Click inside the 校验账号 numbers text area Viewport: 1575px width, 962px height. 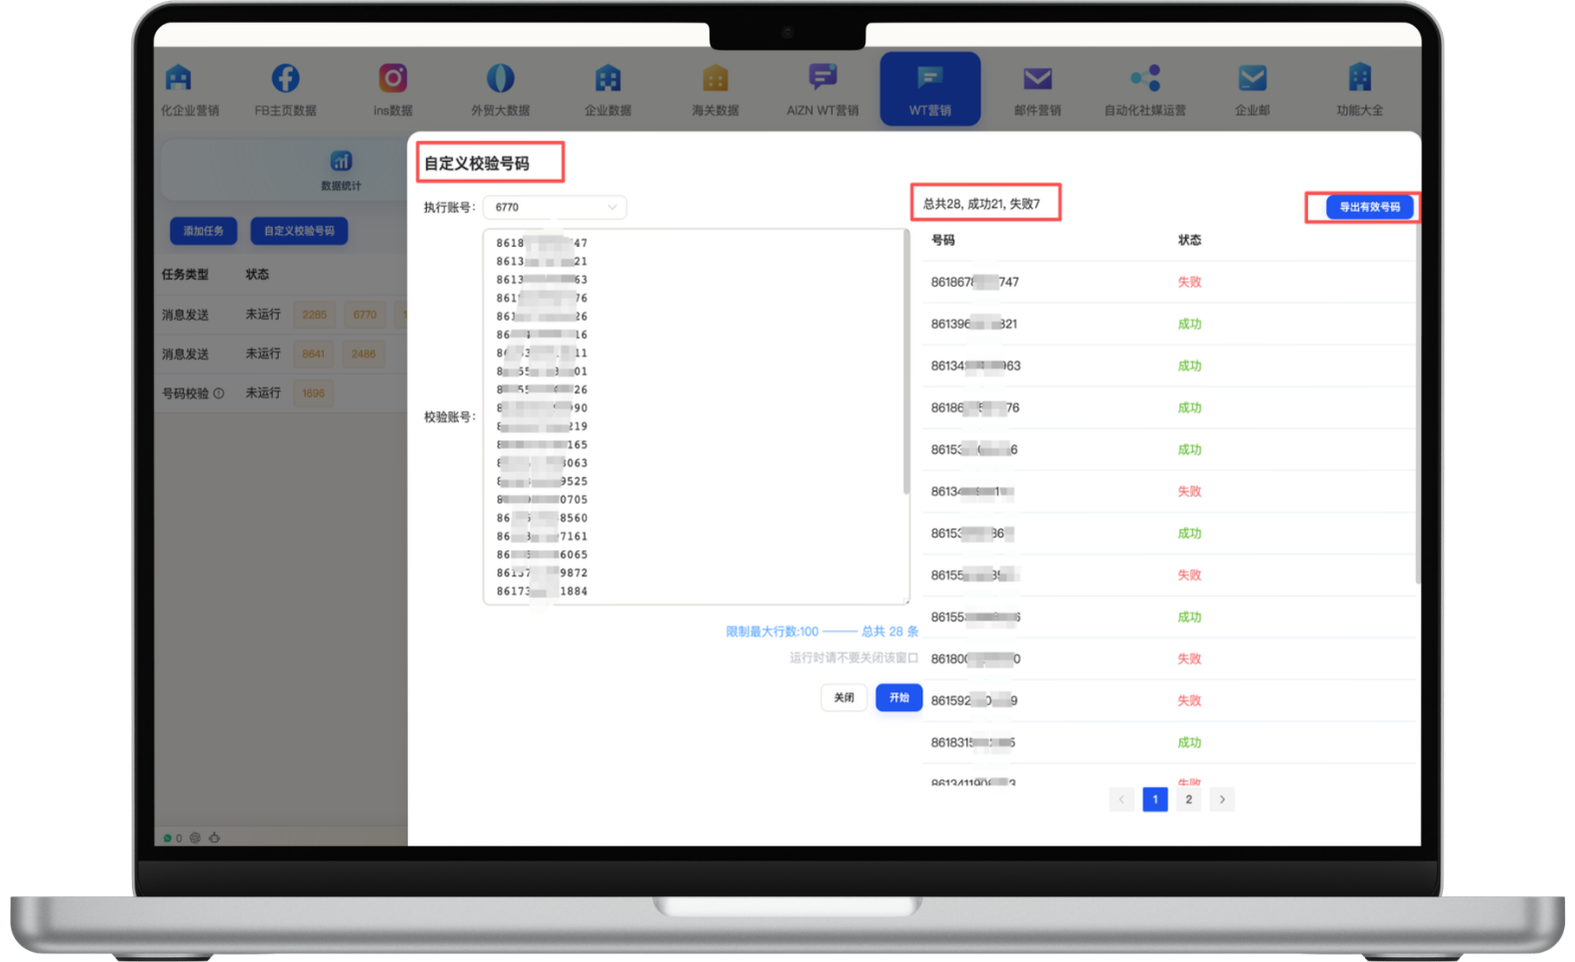(x=695, y=416)
